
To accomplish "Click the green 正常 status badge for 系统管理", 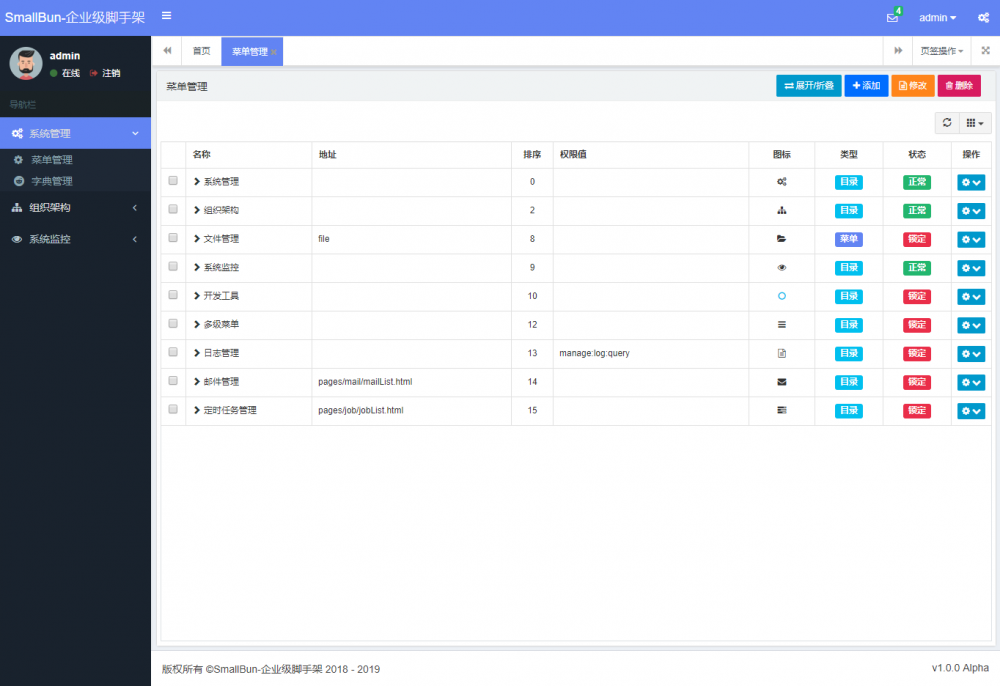I will click(917, 182).
